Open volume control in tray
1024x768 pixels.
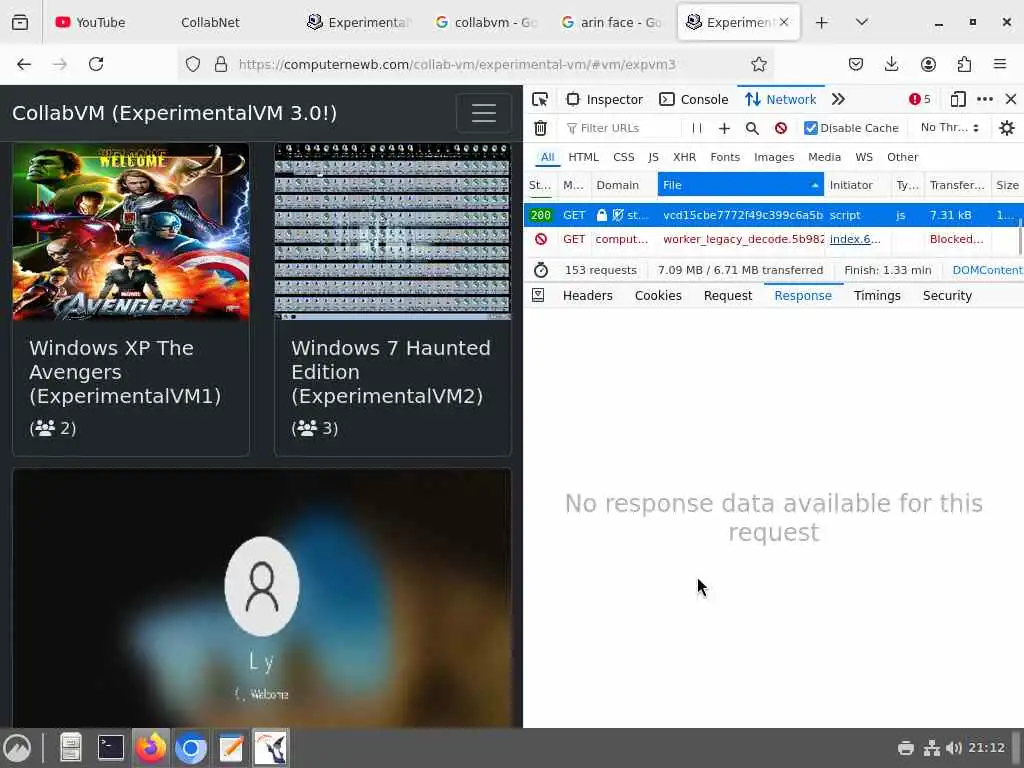(x=953, y=748)
